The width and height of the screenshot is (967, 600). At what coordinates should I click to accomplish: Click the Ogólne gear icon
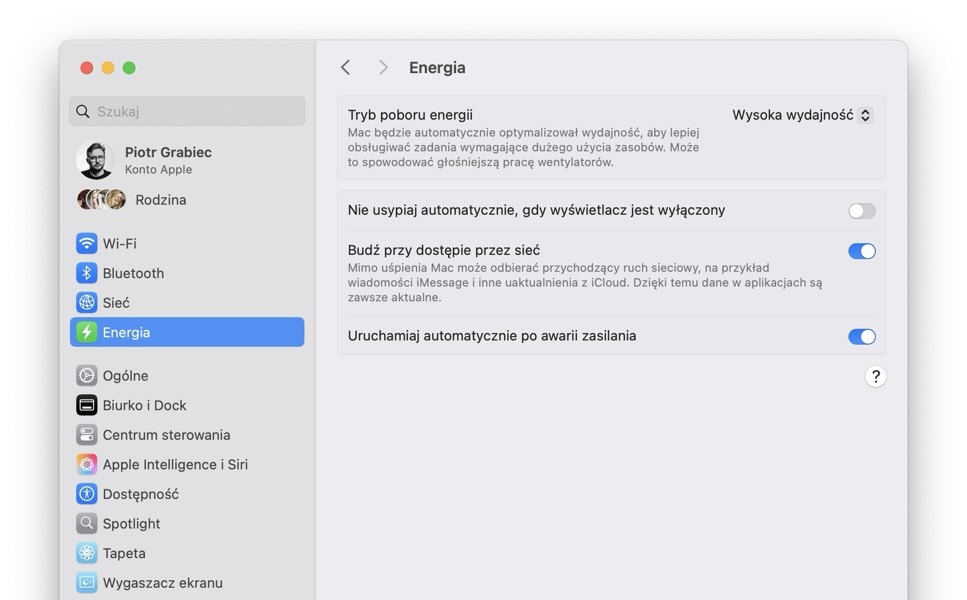[x=86, y=376]
